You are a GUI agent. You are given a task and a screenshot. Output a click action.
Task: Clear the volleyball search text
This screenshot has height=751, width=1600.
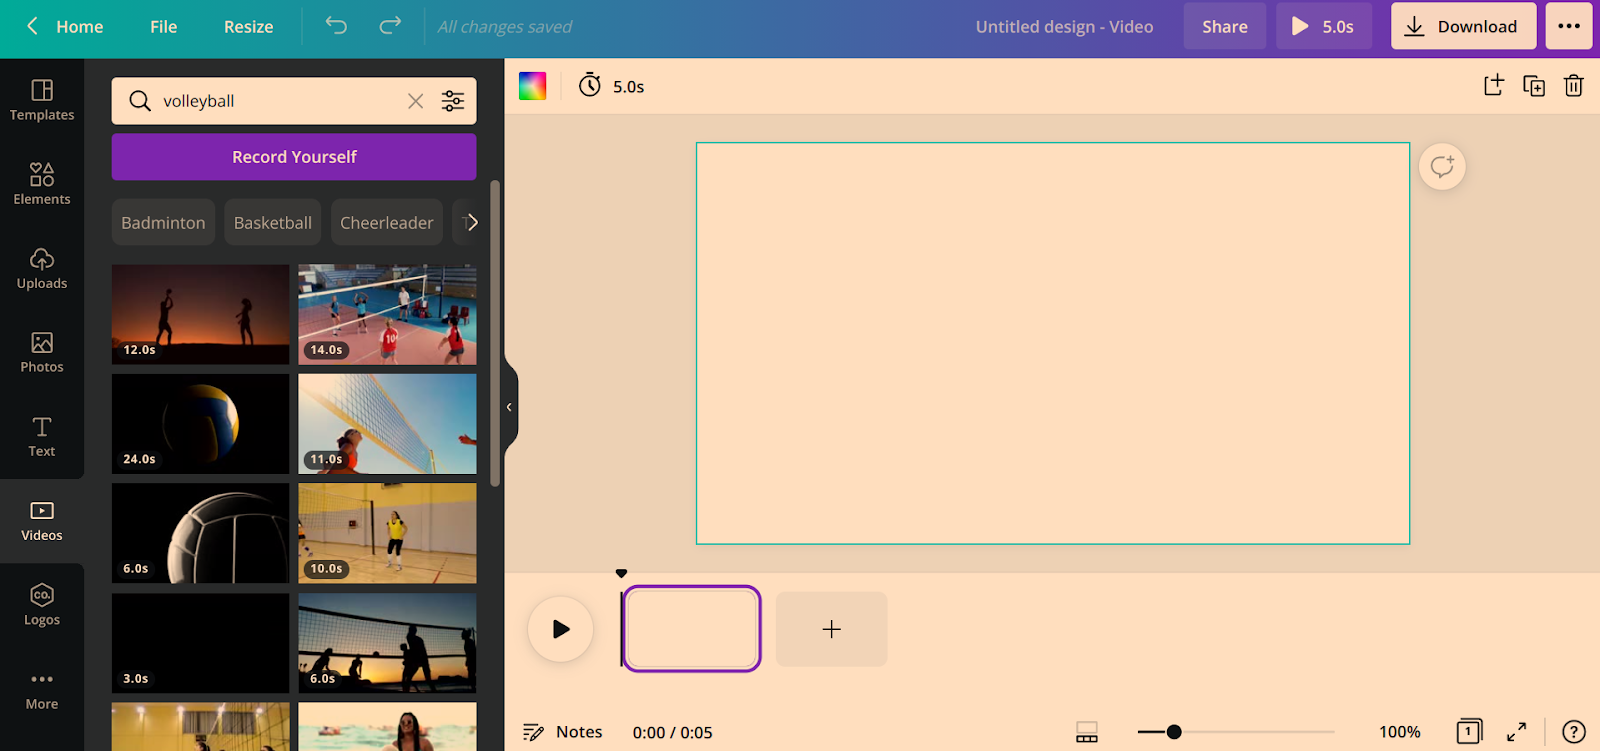pyautogui.click(x=415, y=101)
